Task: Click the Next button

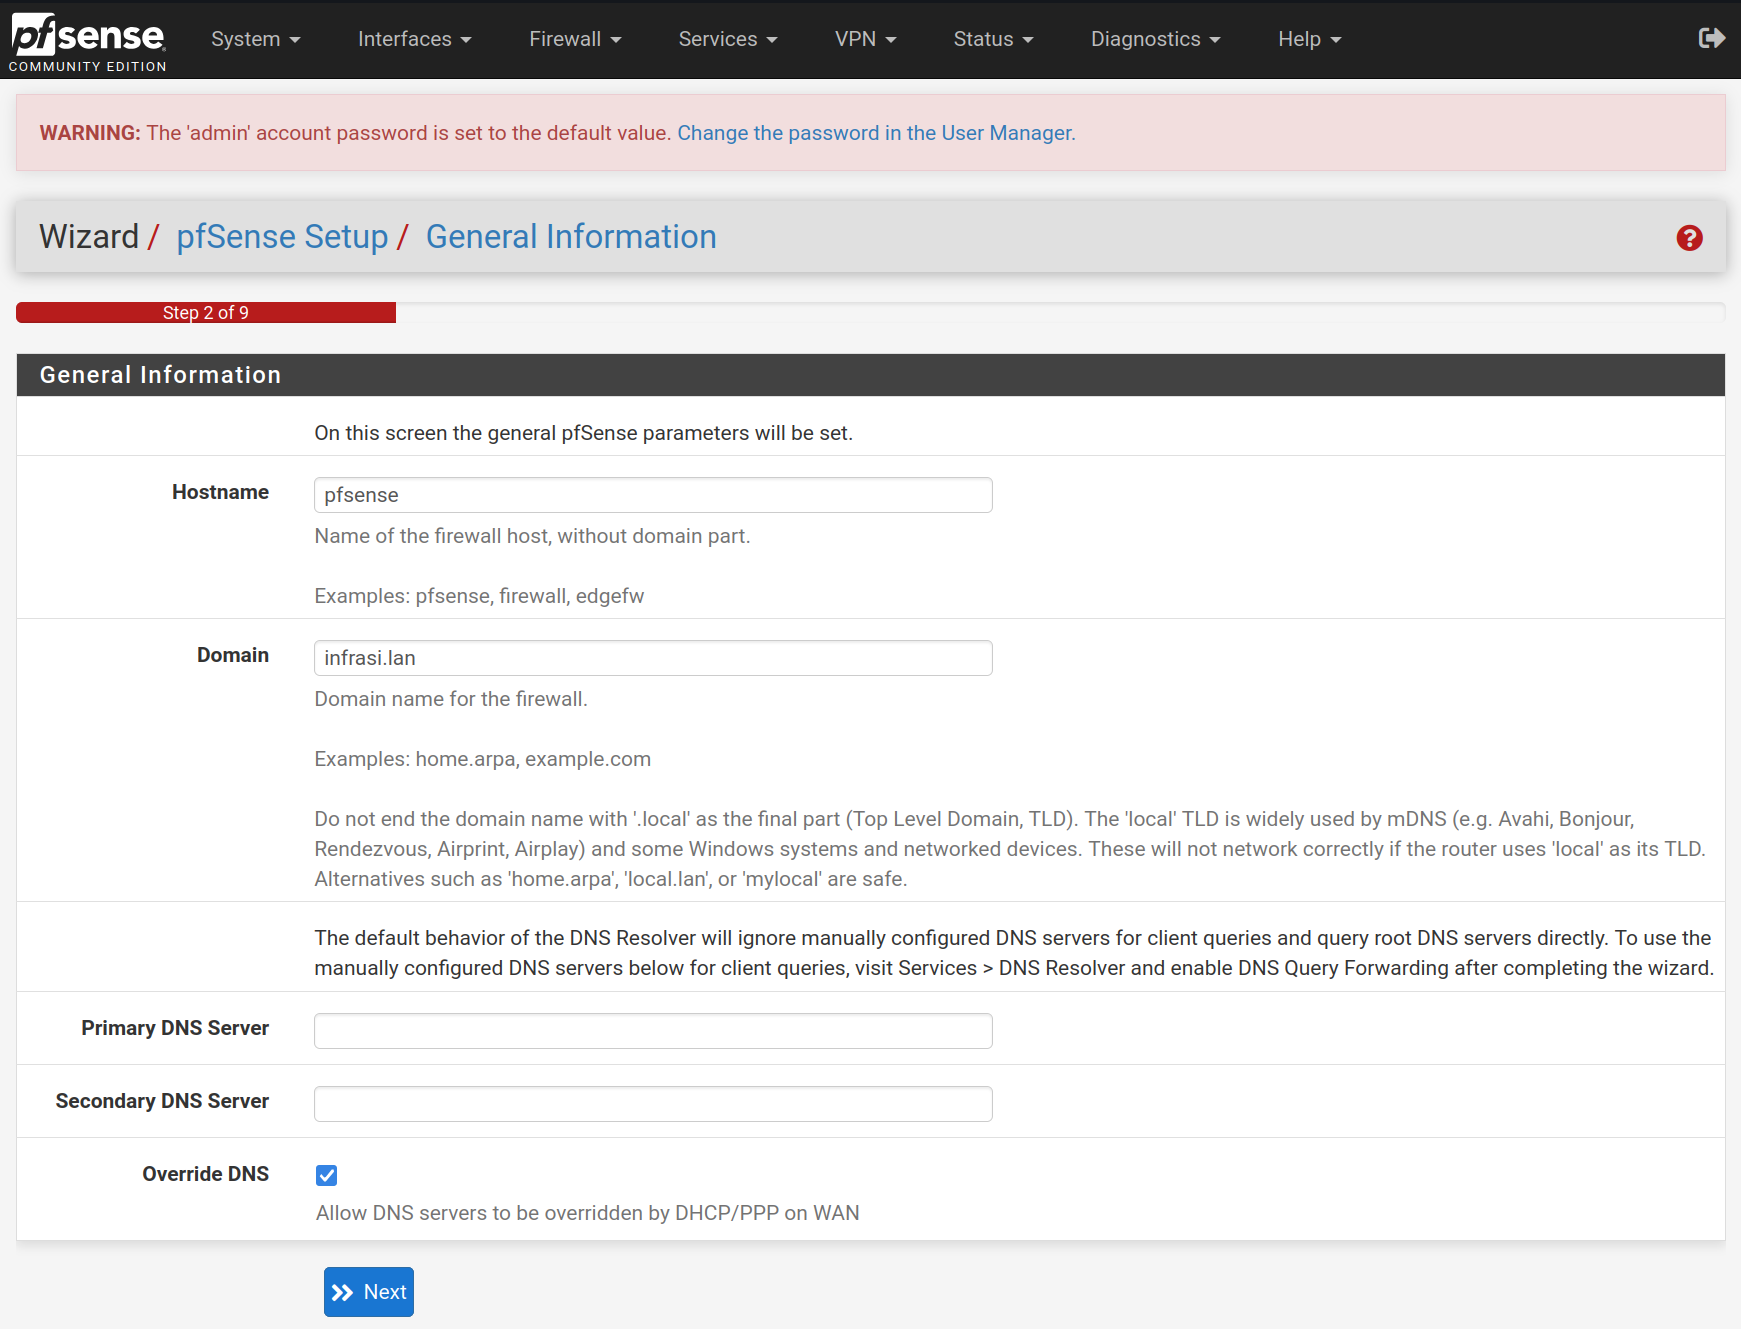Action: (x=369, y=1292)
